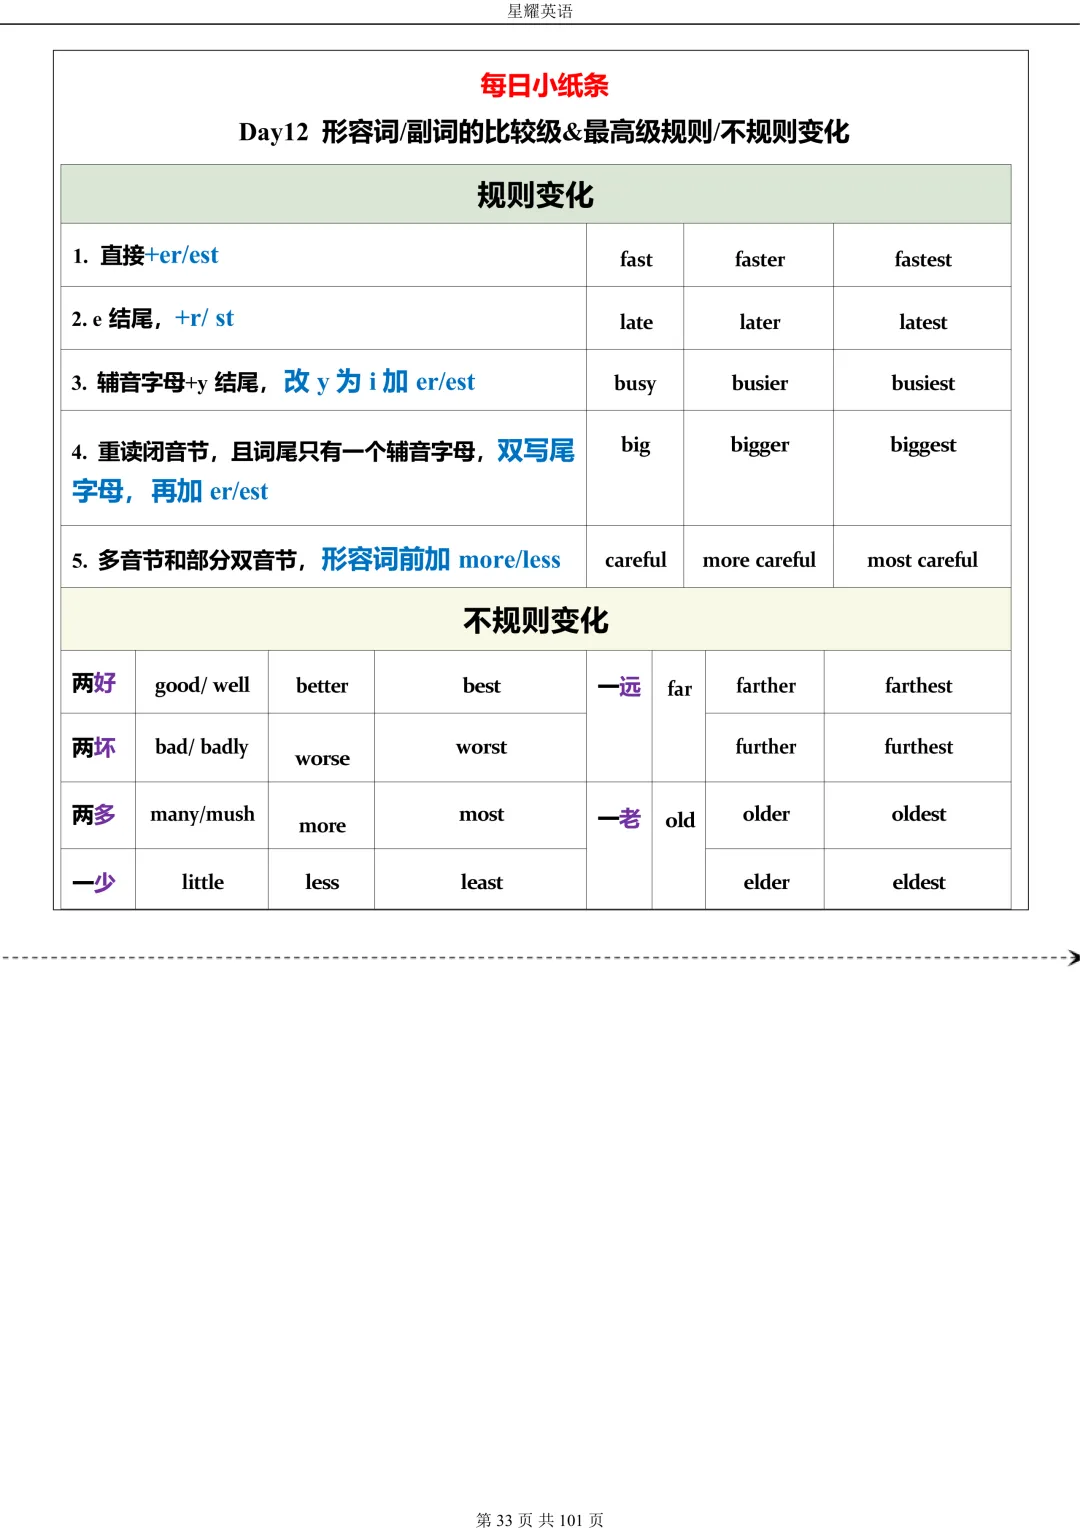The width and height of the screenshot is (1080, 1528).
Task: Click the 规则变化 section header
Action: [x=536, y=195]
